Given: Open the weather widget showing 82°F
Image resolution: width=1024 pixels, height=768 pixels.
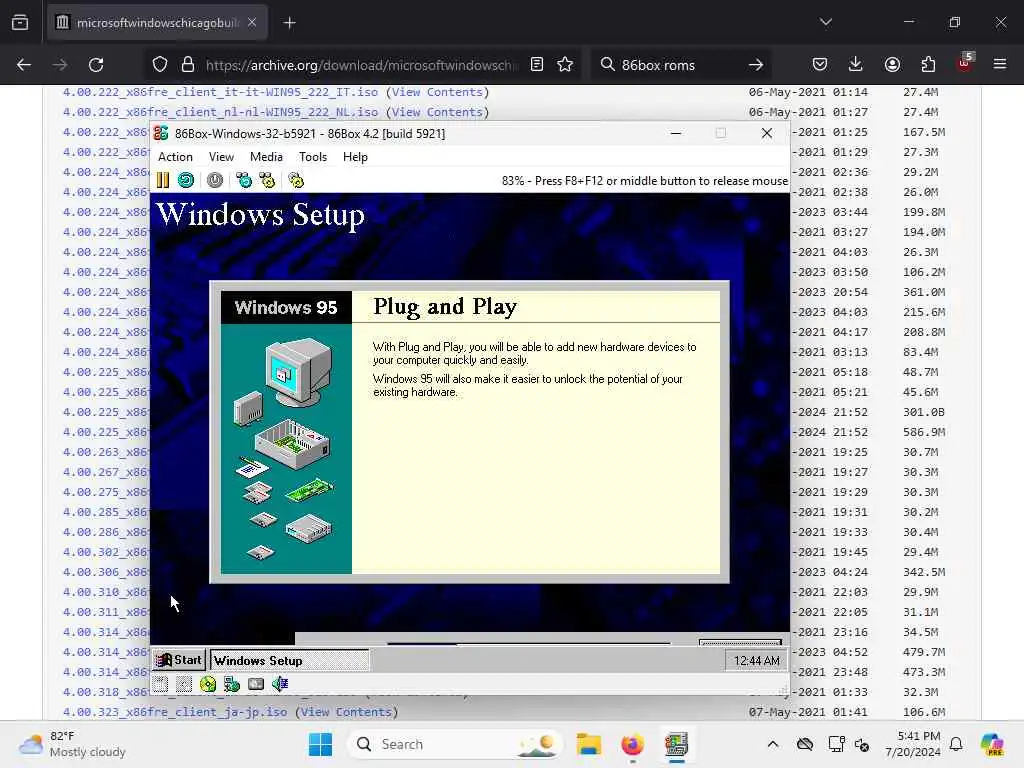Looking at the screenshot, I should 72,744.
